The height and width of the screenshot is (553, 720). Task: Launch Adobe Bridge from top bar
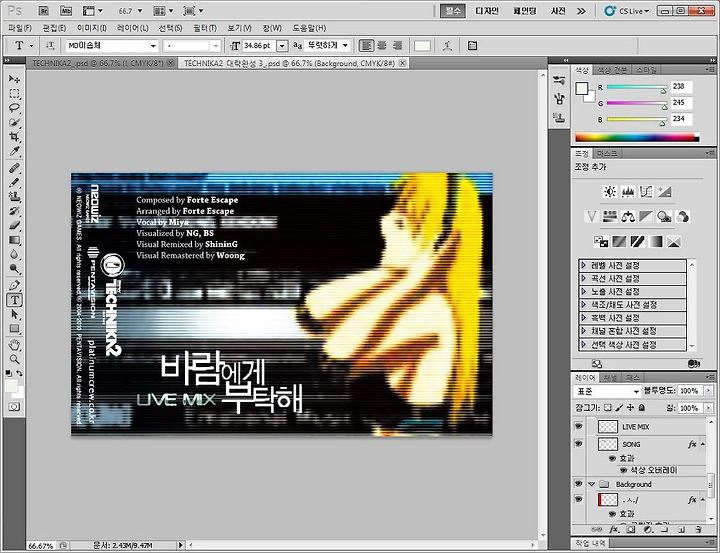point(44,11)
